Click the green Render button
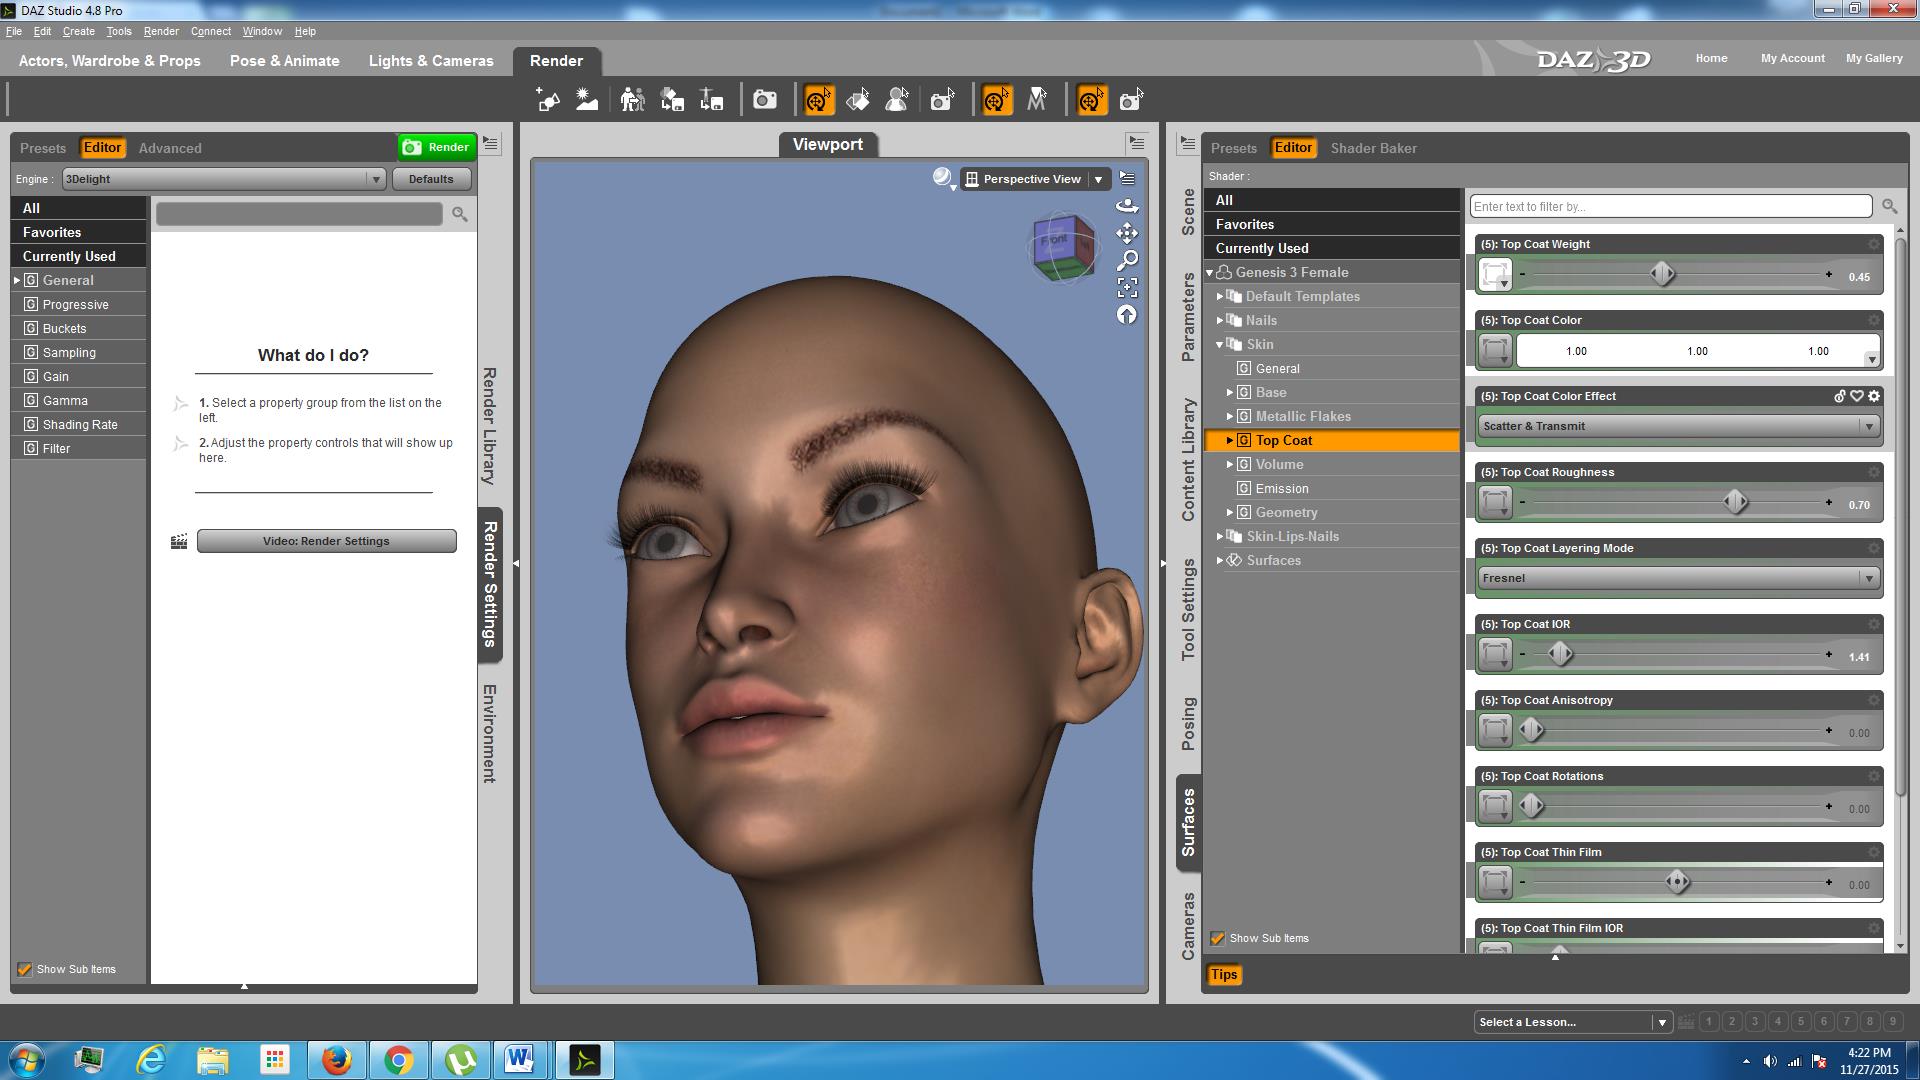Viewport: 1920px width, 1080px height. [436, 147]
